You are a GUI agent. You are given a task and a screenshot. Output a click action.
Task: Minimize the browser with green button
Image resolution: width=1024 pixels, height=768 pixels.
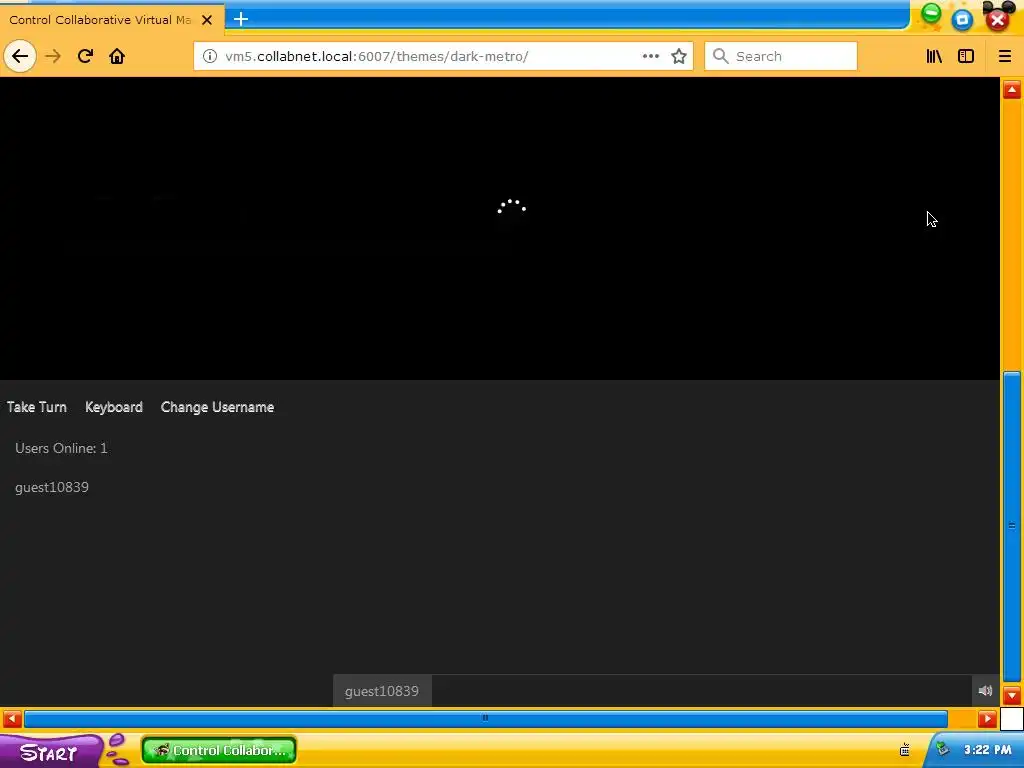tap(932, 14)
